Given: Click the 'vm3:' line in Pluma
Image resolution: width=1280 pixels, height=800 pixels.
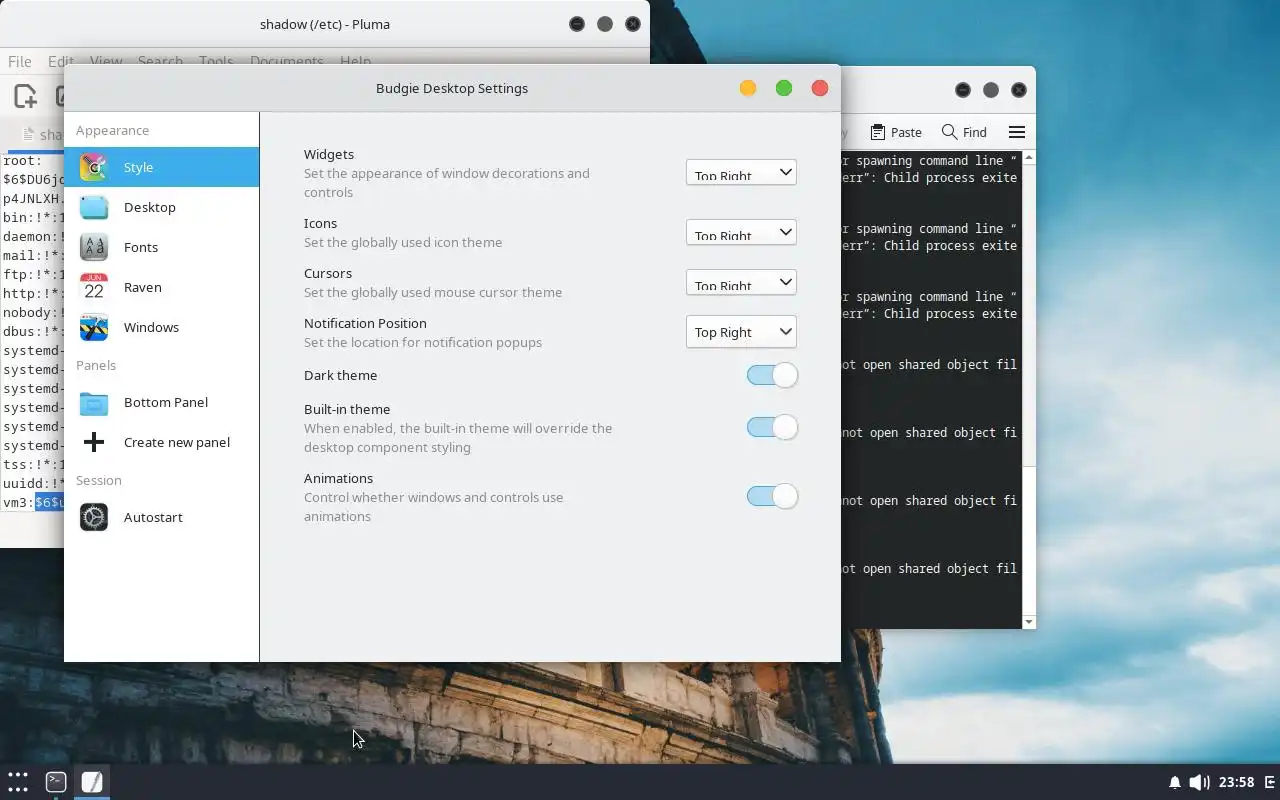Looking at the screenshot, I should point(33,502).
